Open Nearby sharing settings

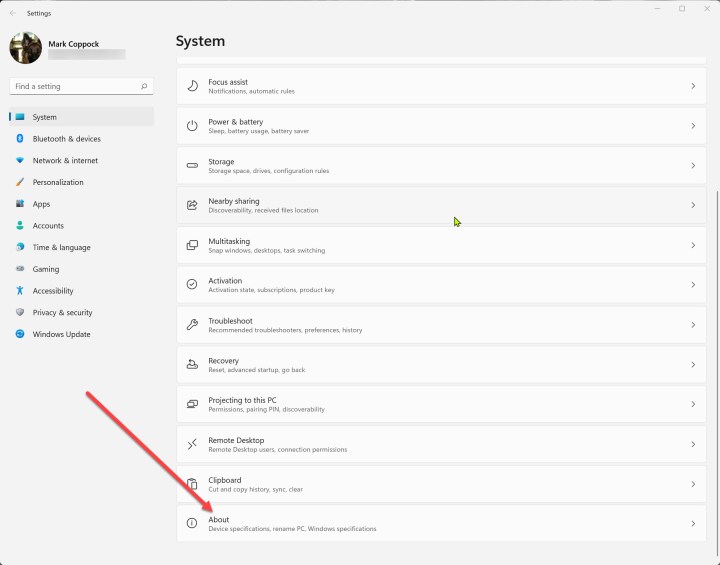(x=440, y=205)
